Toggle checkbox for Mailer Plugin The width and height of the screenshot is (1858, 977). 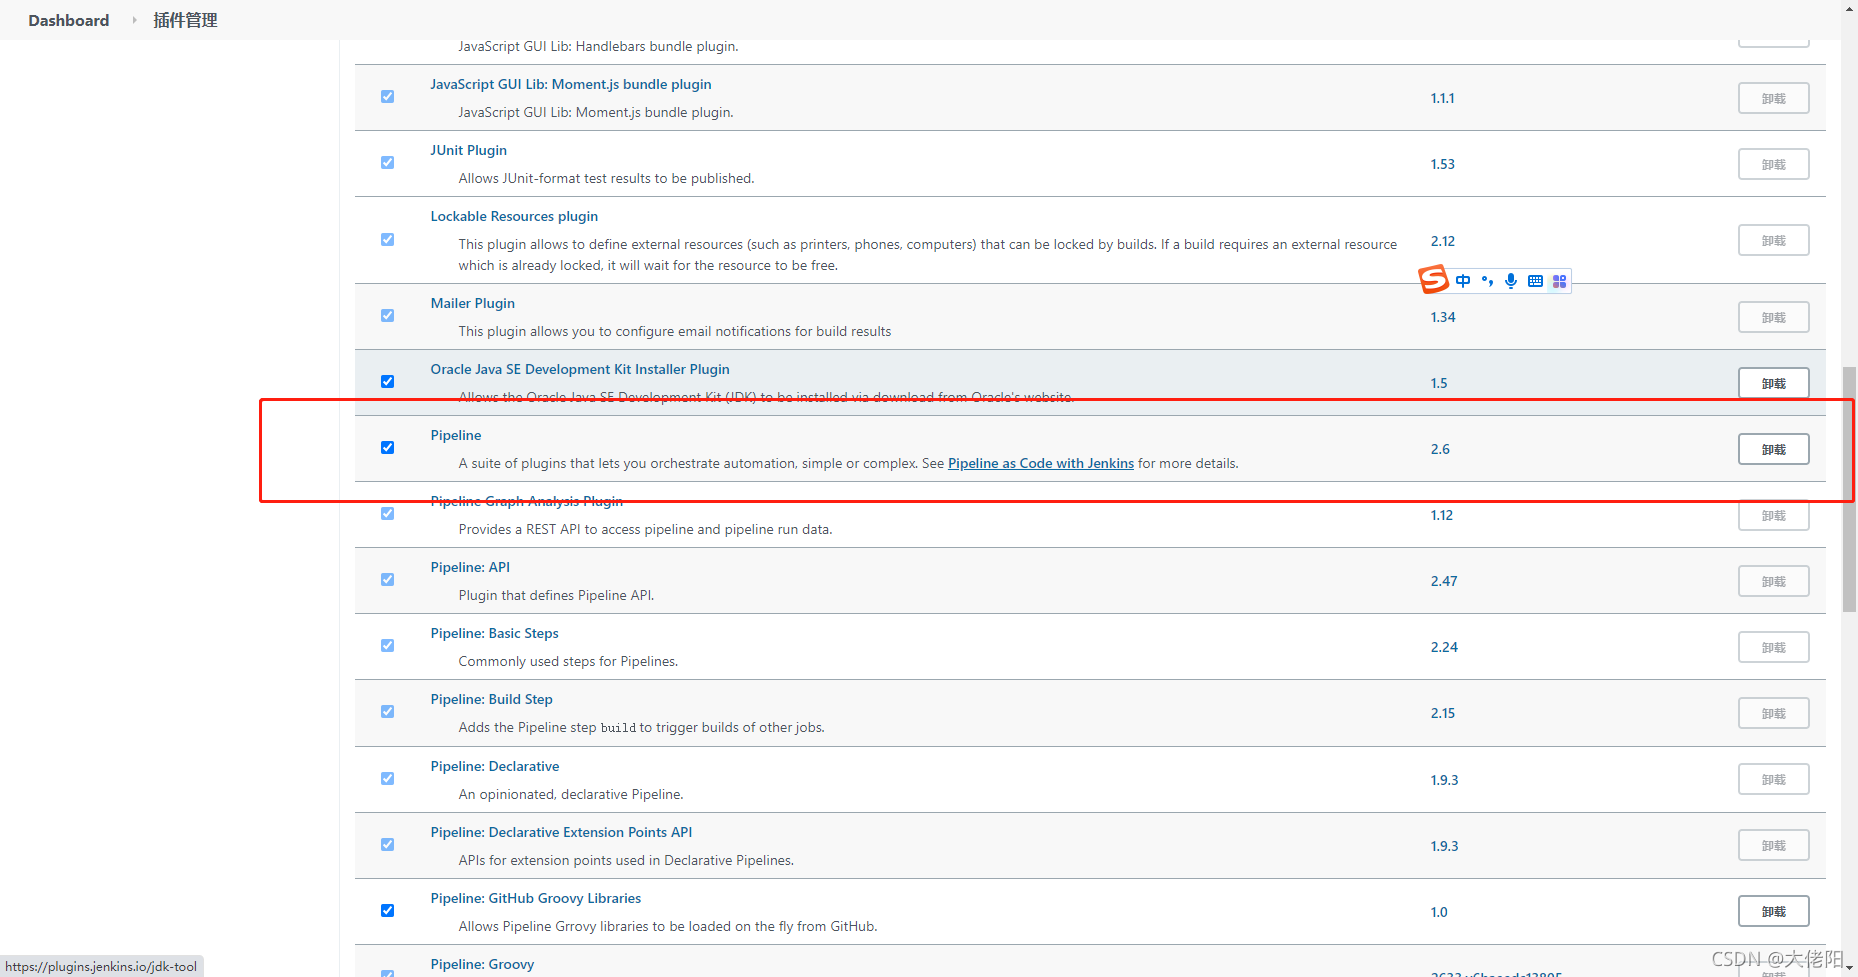(387, 316)
